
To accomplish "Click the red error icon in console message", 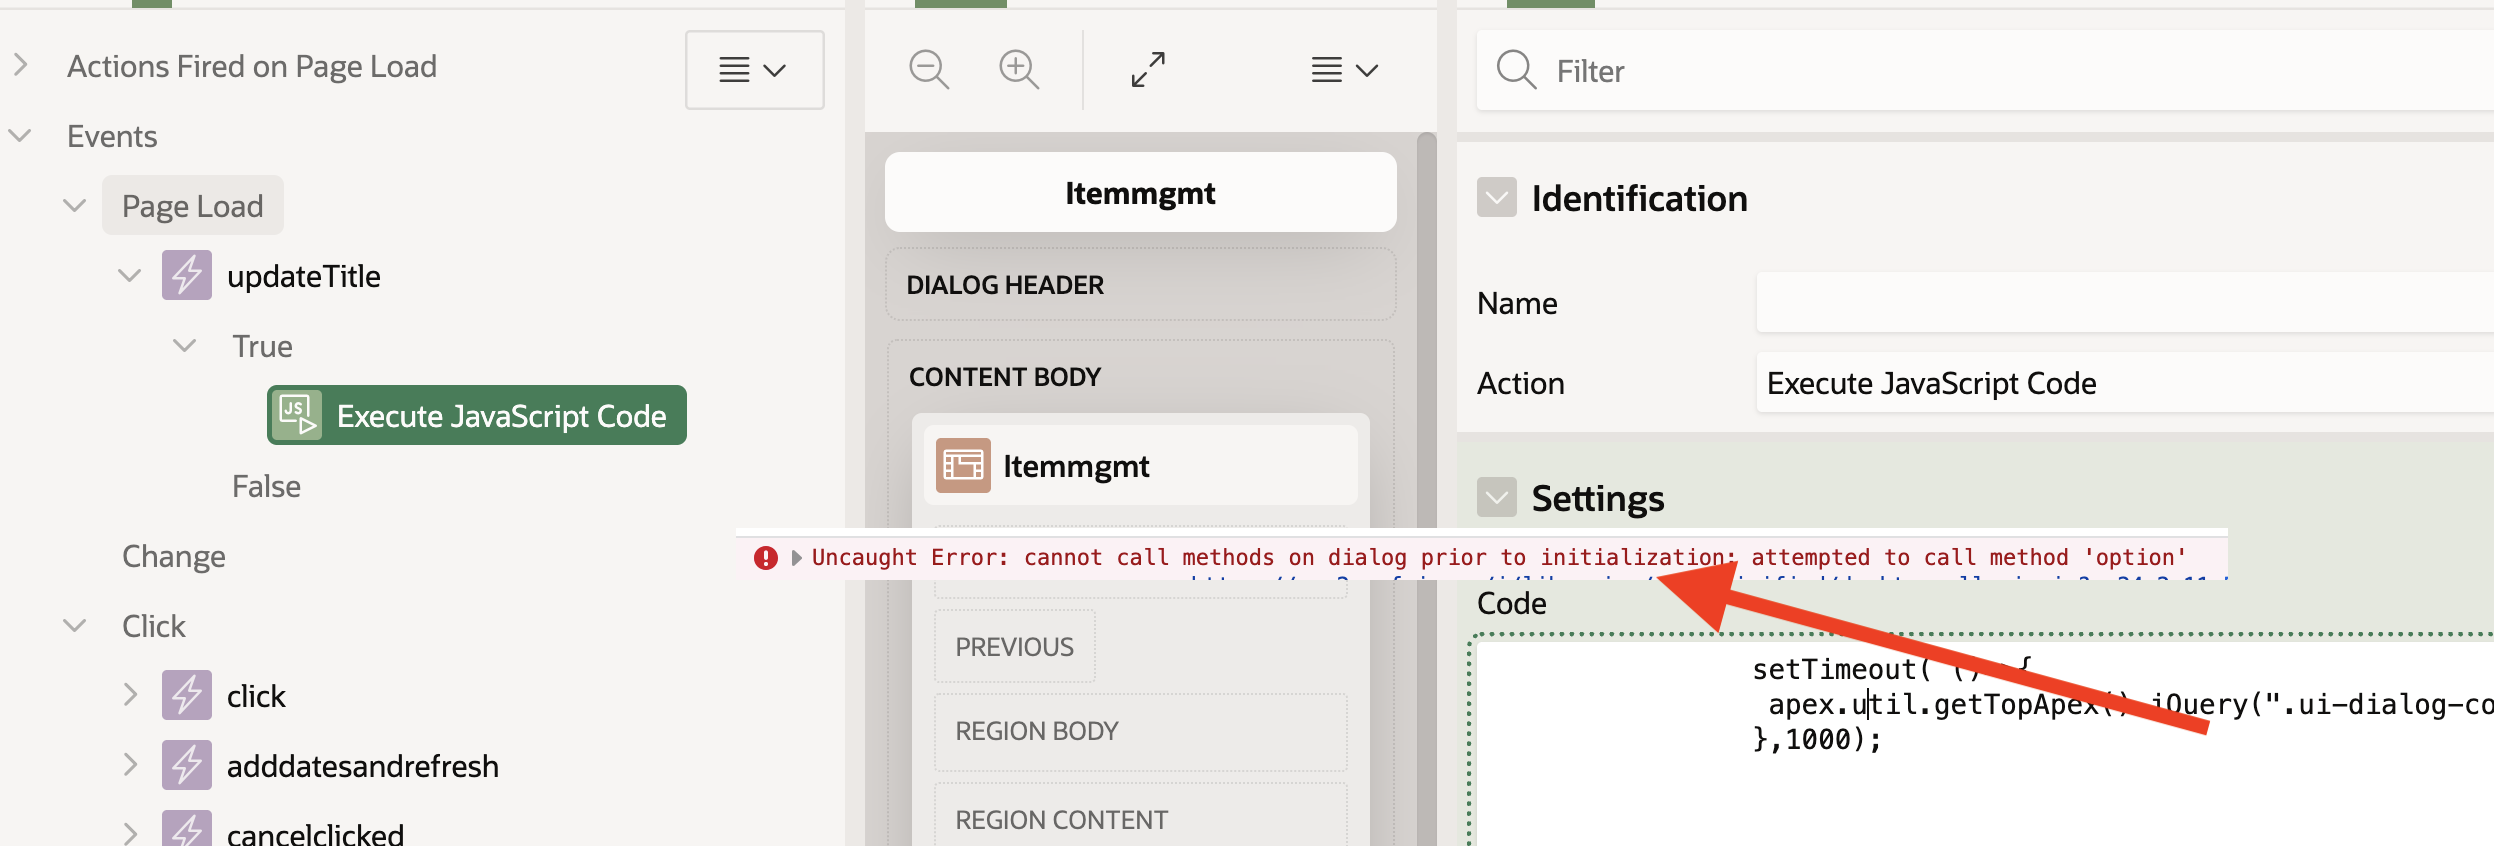I will (766, 558).
